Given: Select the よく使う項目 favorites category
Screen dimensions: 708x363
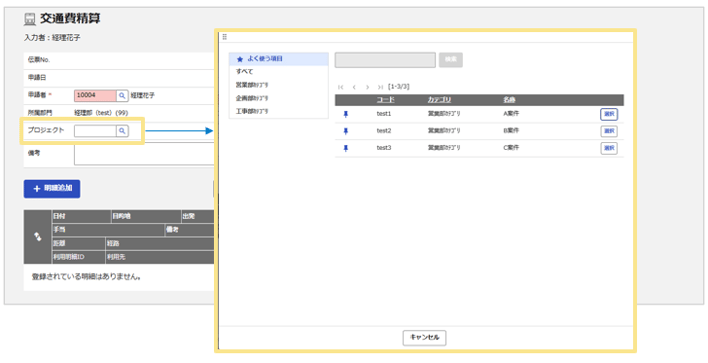Looking at the screenshot, I should click(279, 59).
